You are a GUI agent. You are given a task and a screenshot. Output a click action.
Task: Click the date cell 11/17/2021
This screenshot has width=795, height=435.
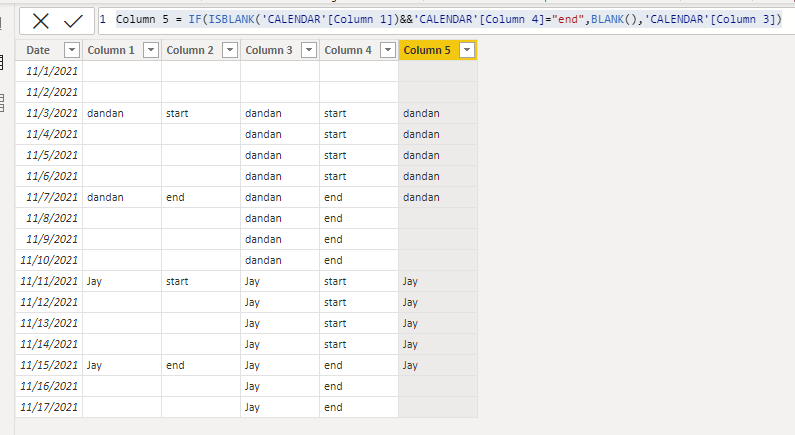click(x=49, y=407)
